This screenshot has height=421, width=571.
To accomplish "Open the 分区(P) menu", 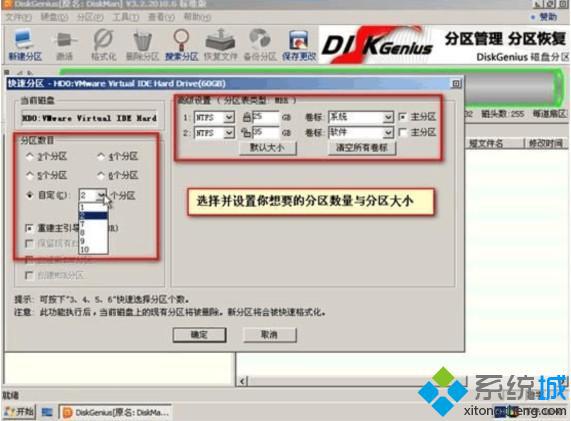I will click(x=90, y=17).
